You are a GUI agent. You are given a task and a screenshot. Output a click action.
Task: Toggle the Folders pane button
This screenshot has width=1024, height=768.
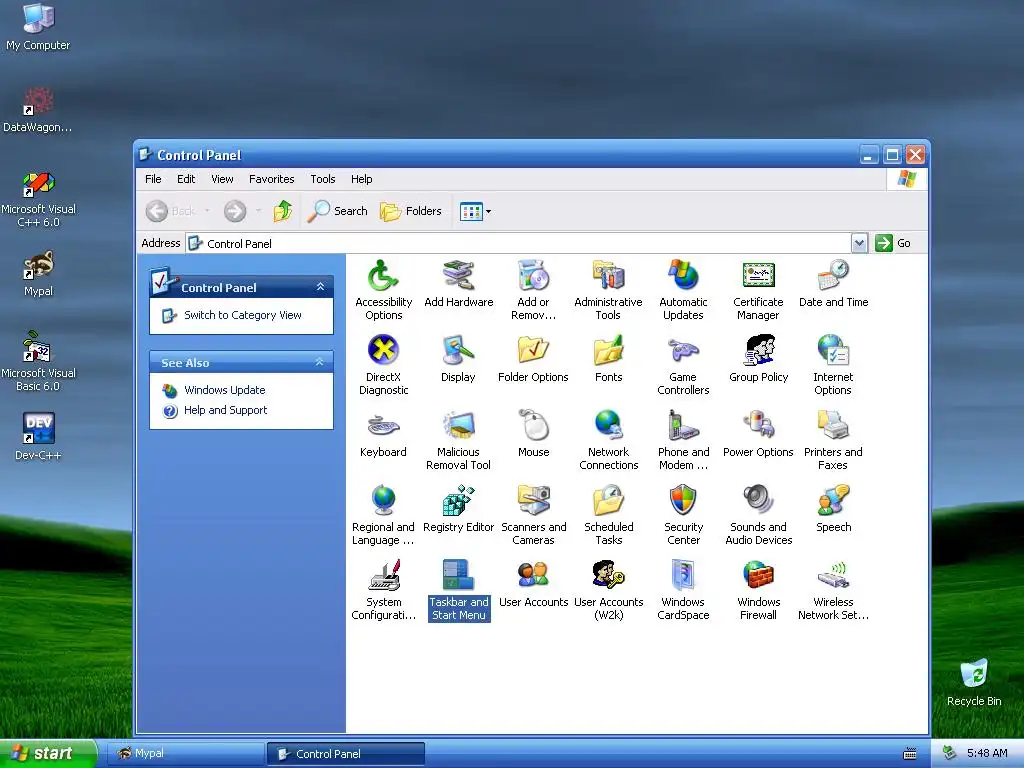click(411, 211)
